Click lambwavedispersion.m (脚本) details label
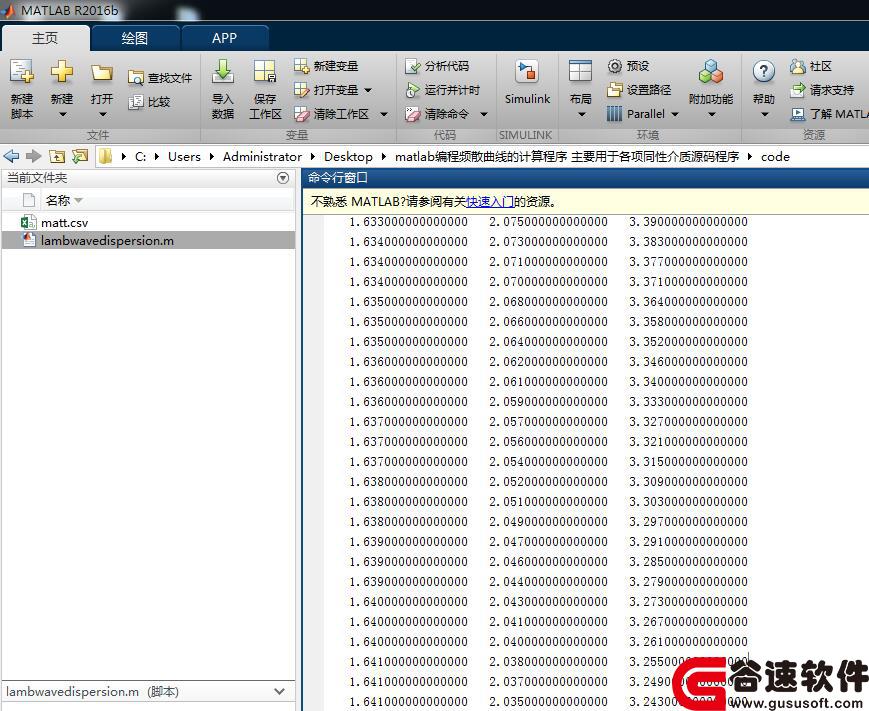Image resolution: width=869 pixels, height=711 pixels. pos(92,692)
